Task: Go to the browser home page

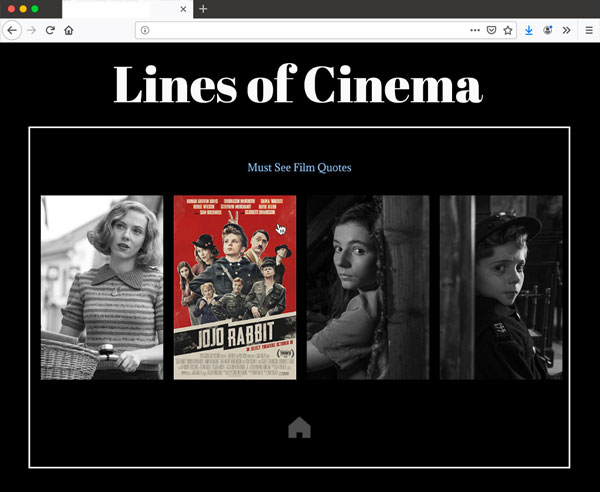Action: click(69, 30)
